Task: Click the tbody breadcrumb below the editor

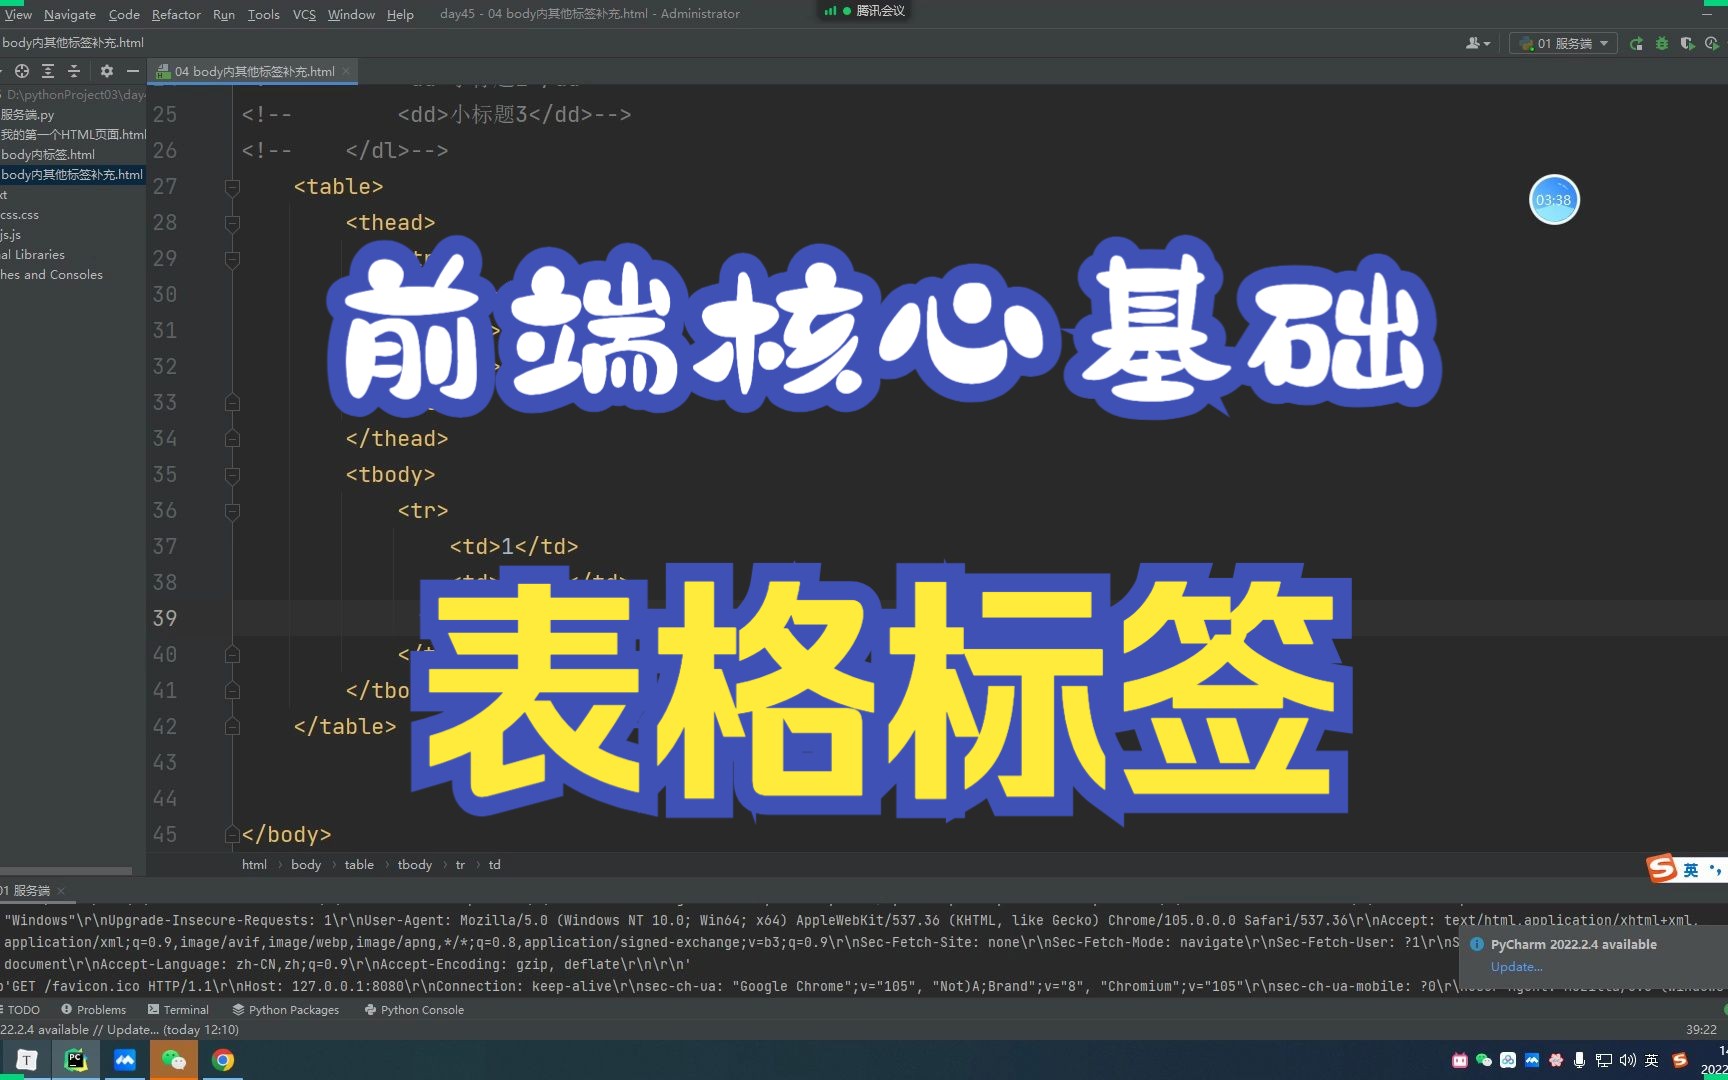Action: tap(414, 864)
